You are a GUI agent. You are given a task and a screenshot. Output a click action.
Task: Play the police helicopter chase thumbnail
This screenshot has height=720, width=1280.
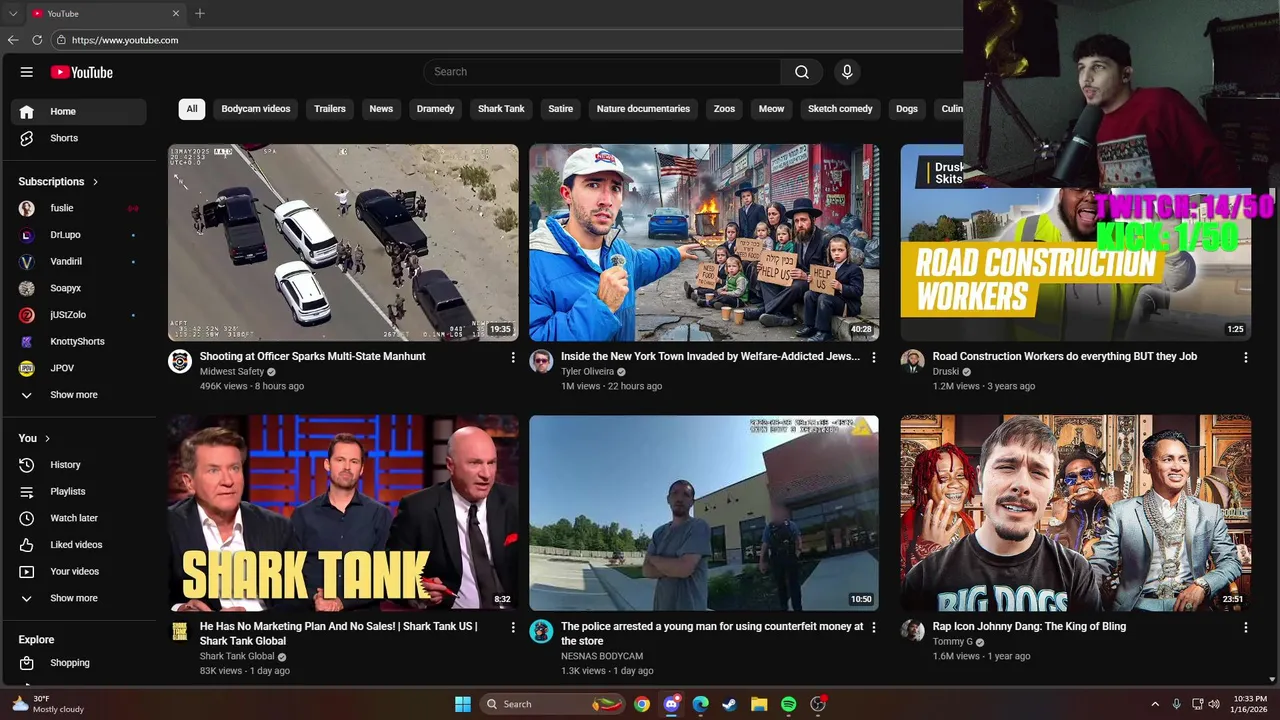343,243
